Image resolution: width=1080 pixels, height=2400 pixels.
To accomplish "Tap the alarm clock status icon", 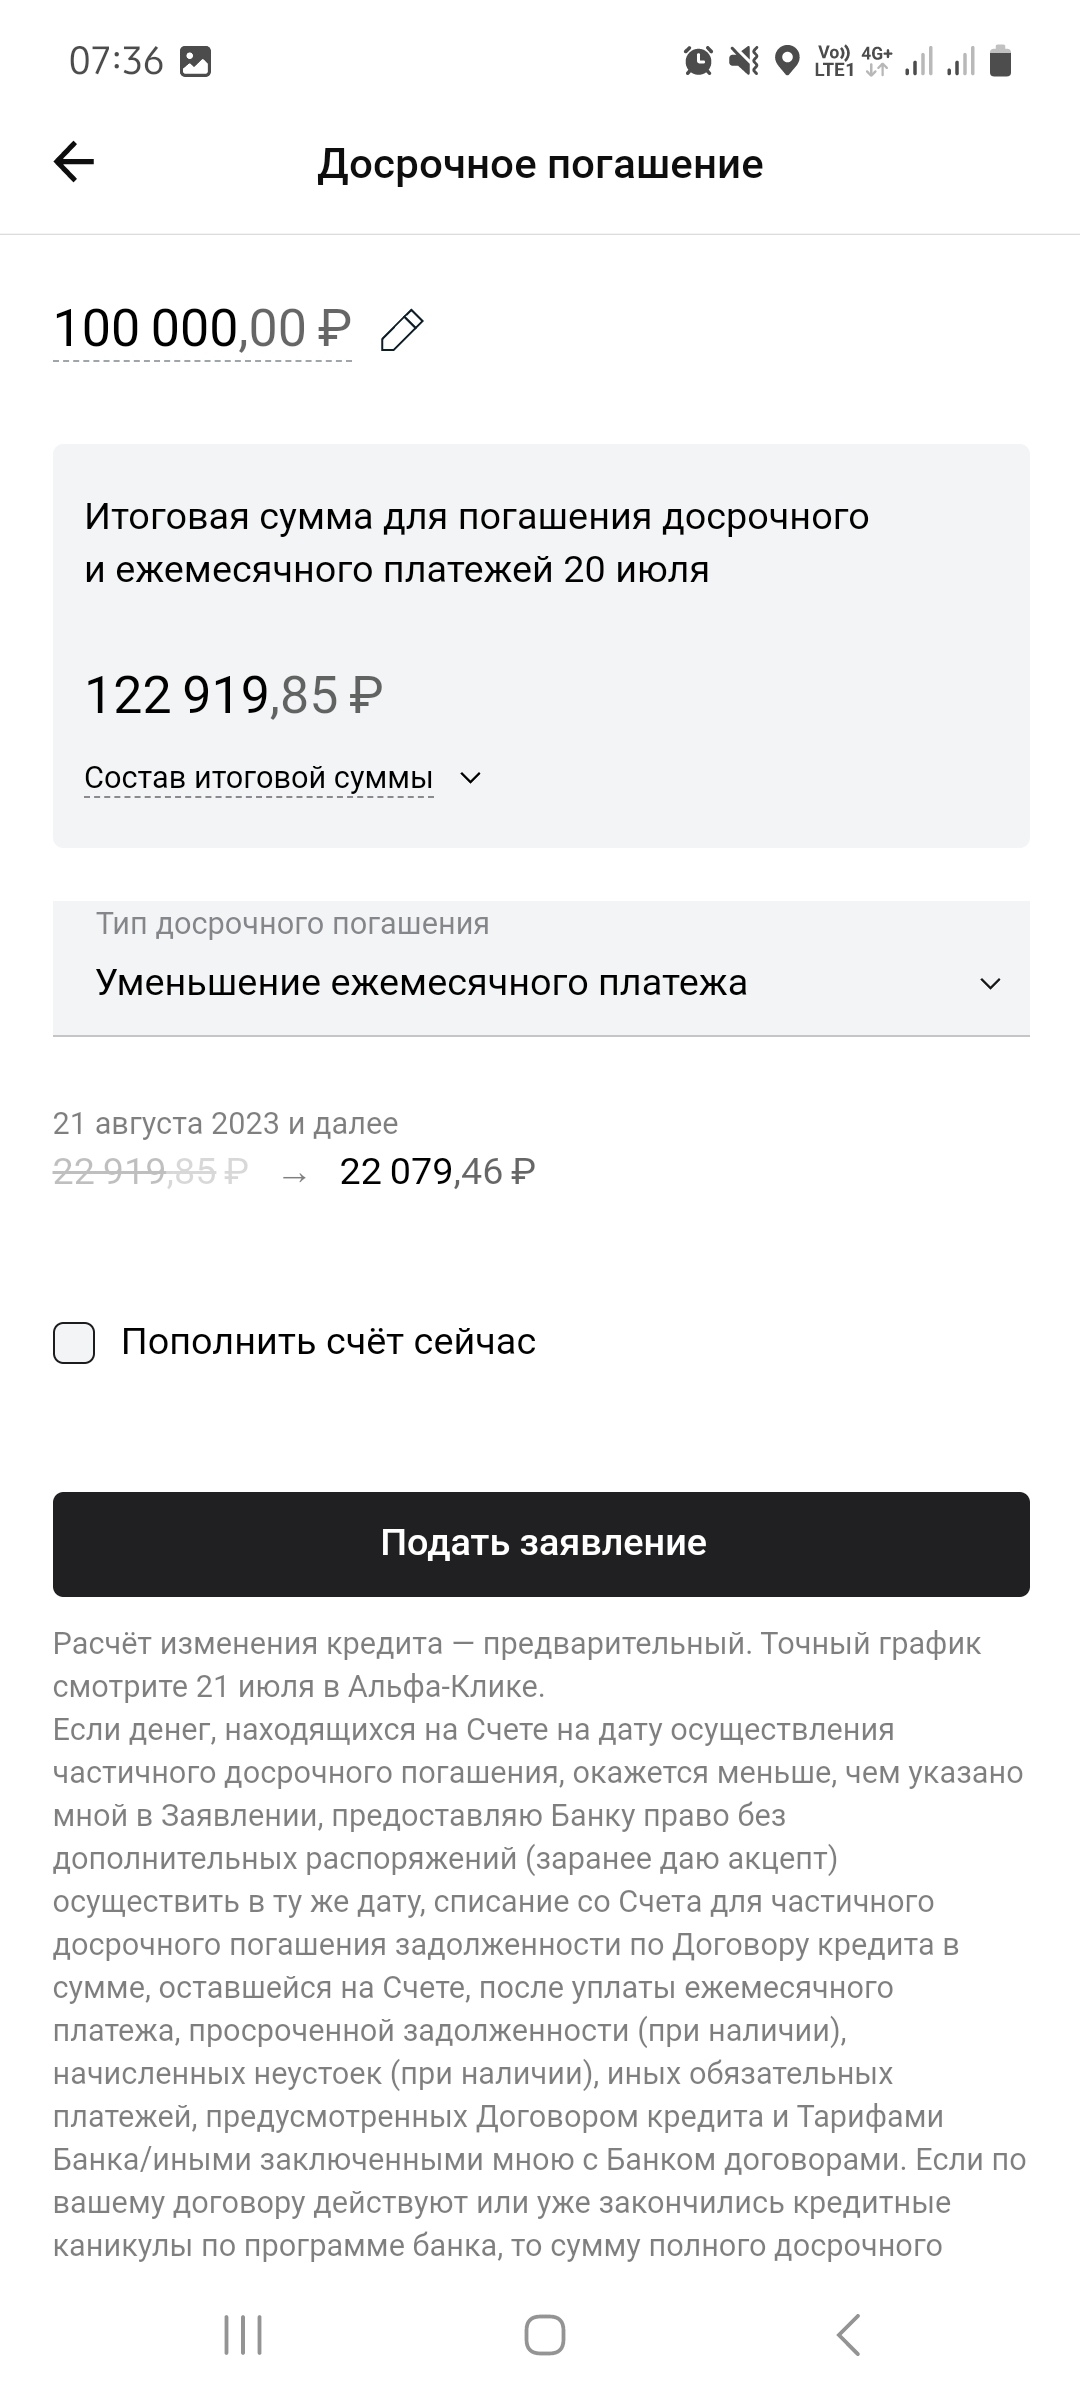I will 698,62.
